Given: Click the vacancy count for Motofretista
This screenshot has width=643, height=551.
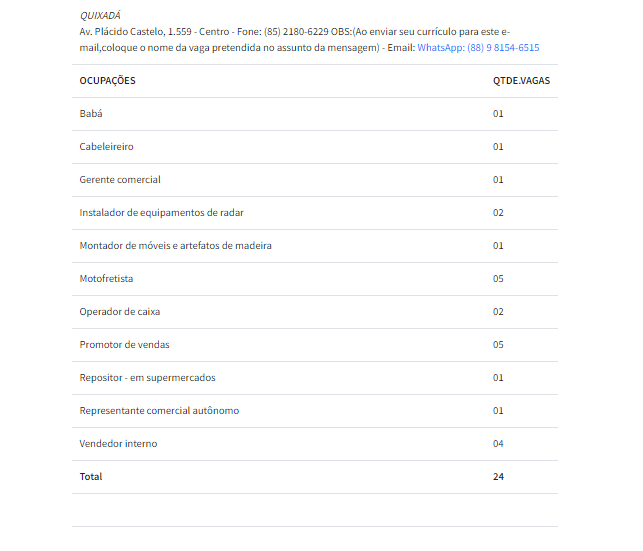Looking at the screenshot, I should point(498,279).
